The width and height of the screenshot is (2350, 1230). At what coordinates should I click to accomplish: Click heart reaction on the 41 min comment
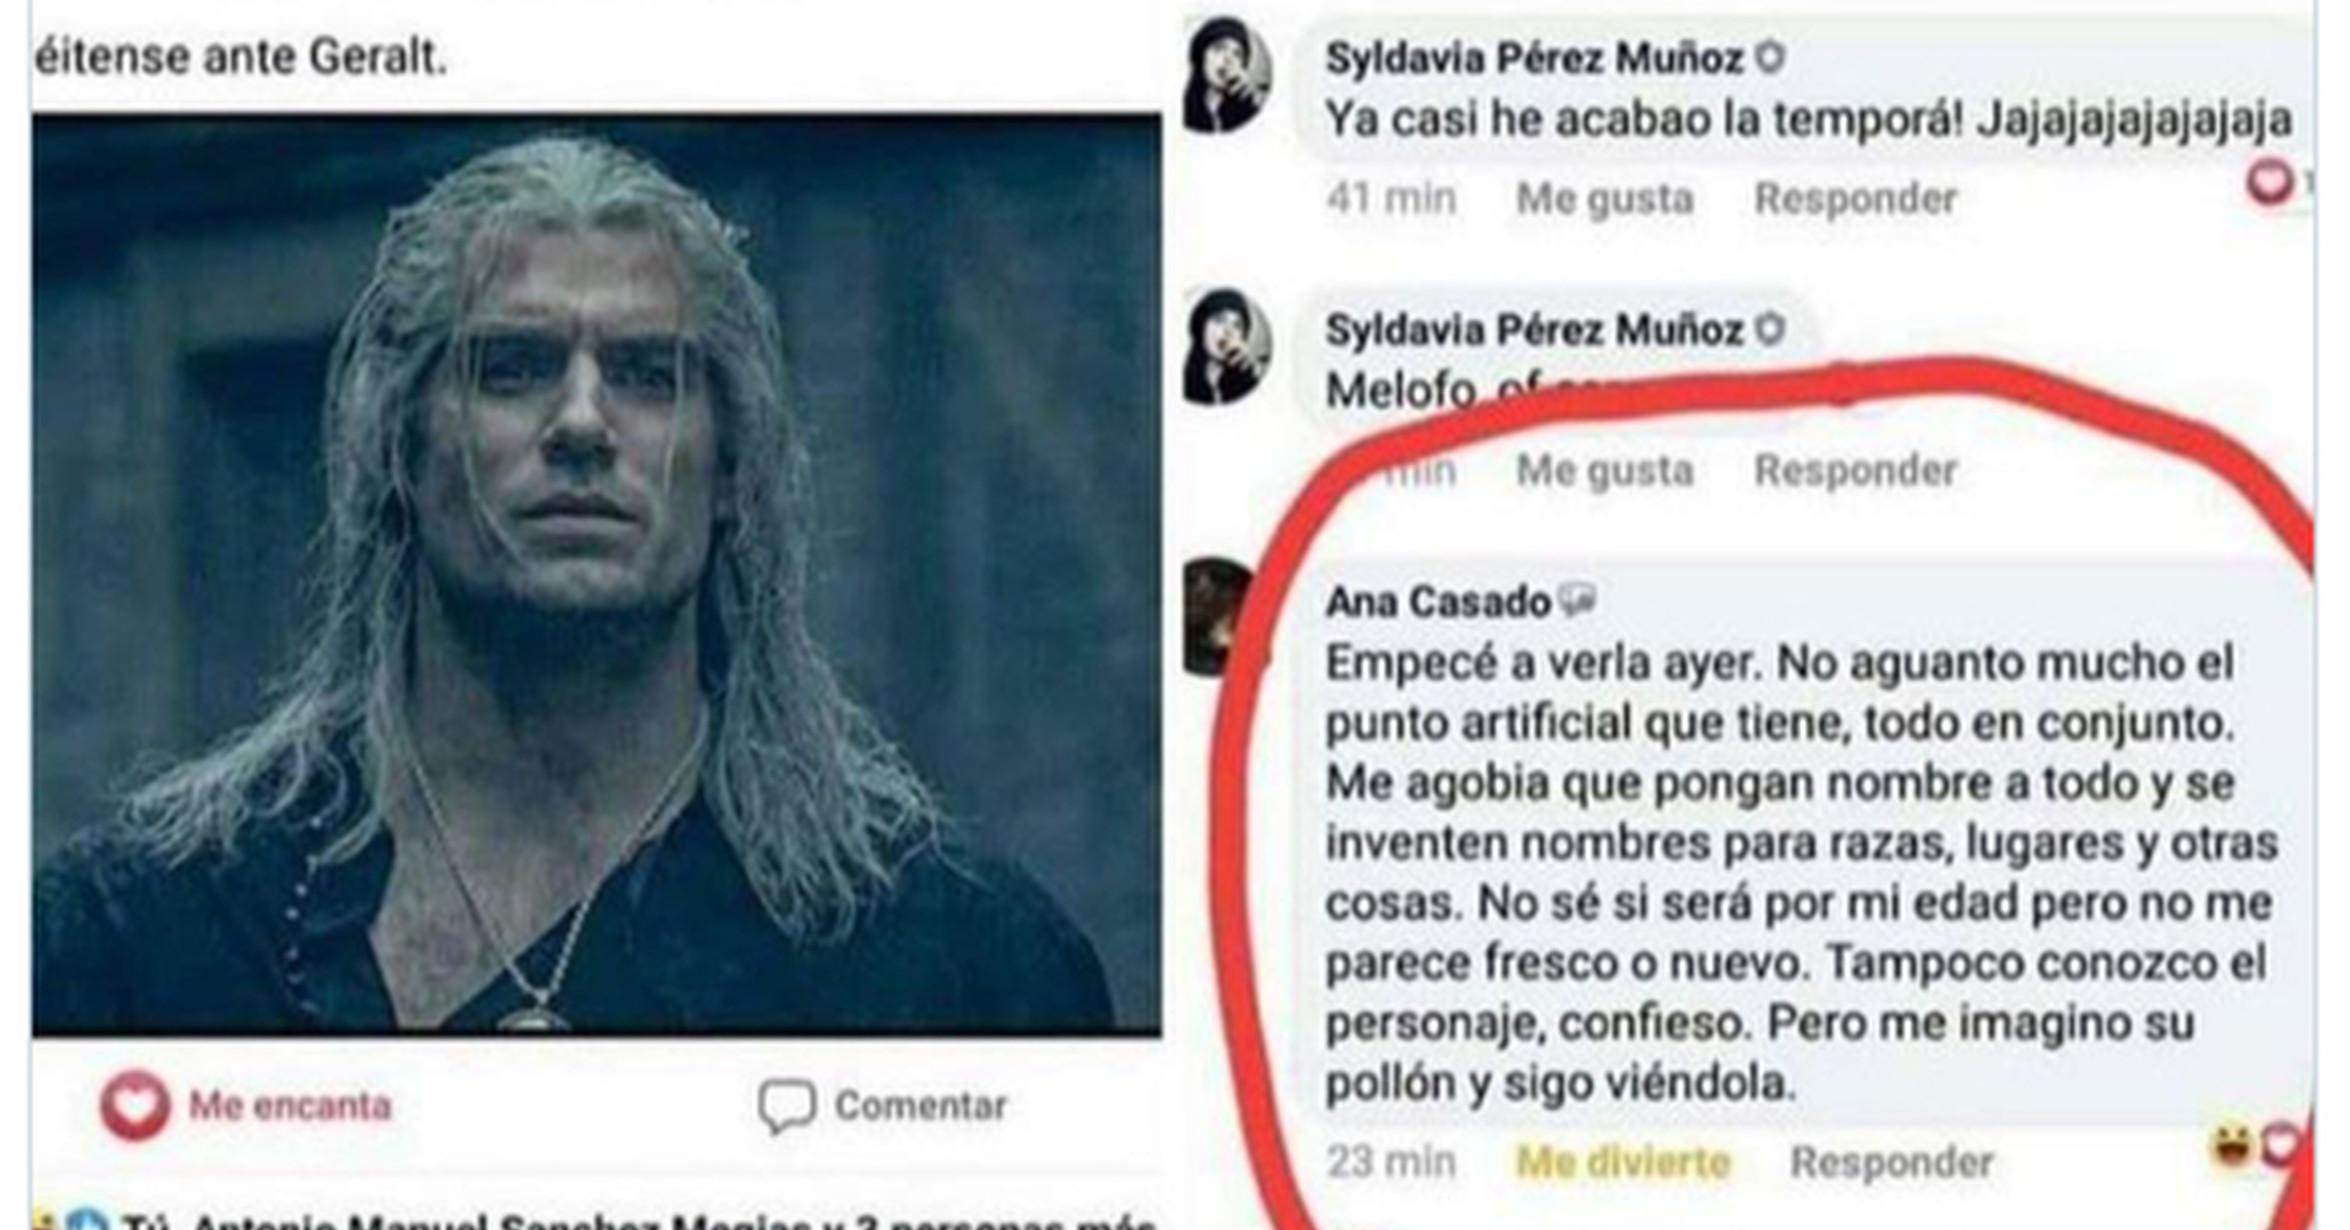point(2269,183)
